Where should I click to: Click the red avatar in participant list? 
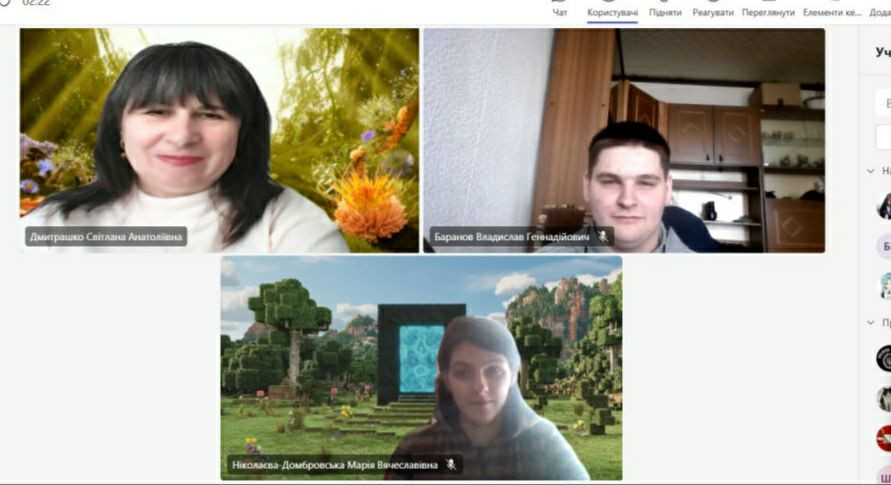[884, 438]
